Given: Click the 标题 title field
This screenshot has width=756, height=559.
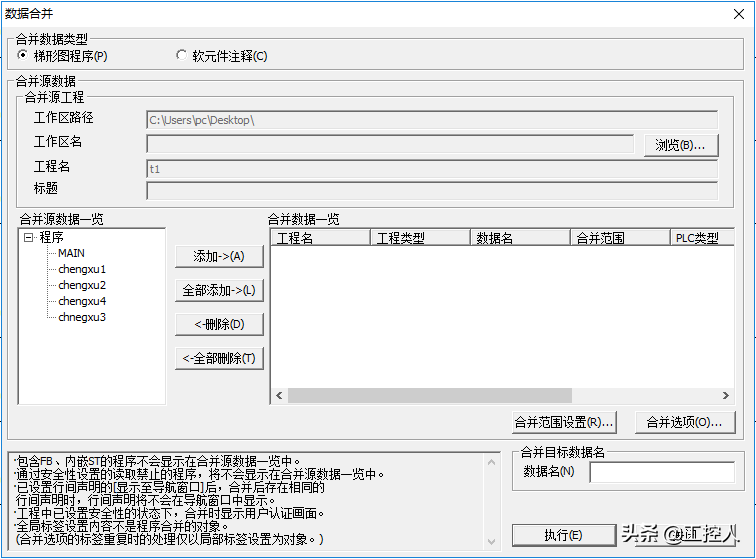Looking at the screenshot, I should pos(432,191).
